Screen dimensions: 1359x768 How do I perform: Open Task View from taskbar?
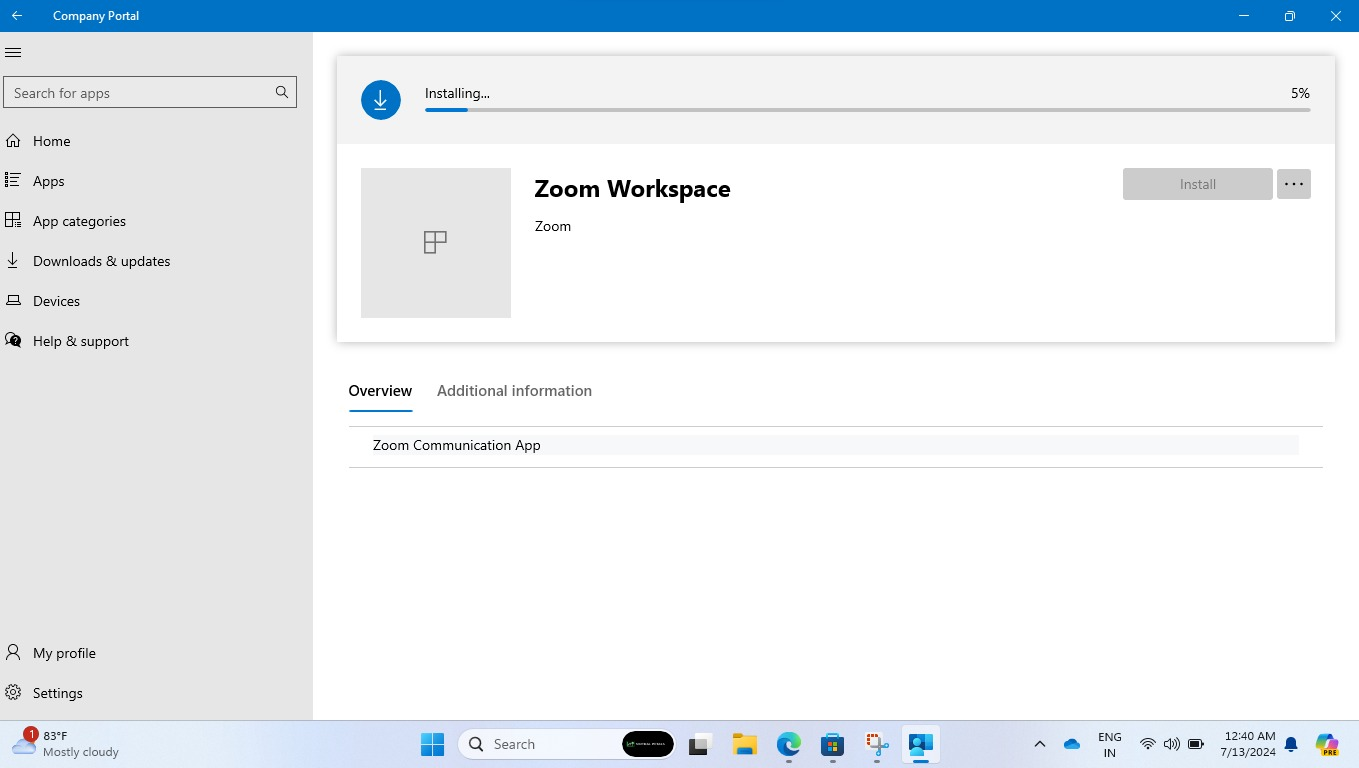699,744
